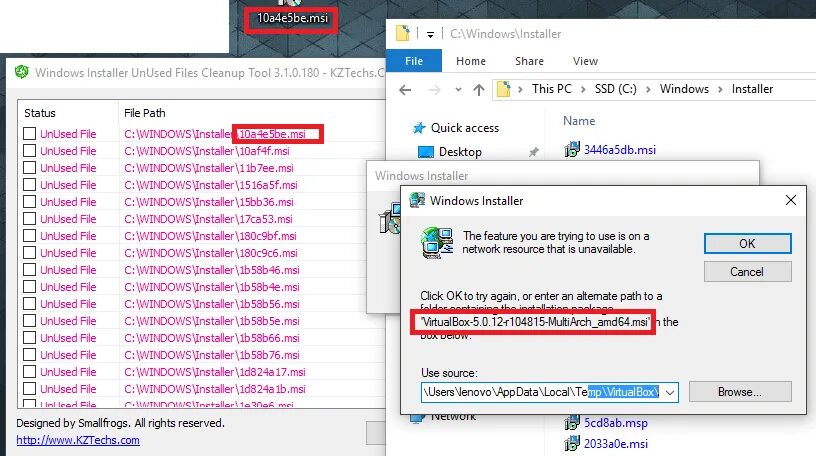
Task: Check the box for 180c9c6.msi
Action: coord(30,253)
